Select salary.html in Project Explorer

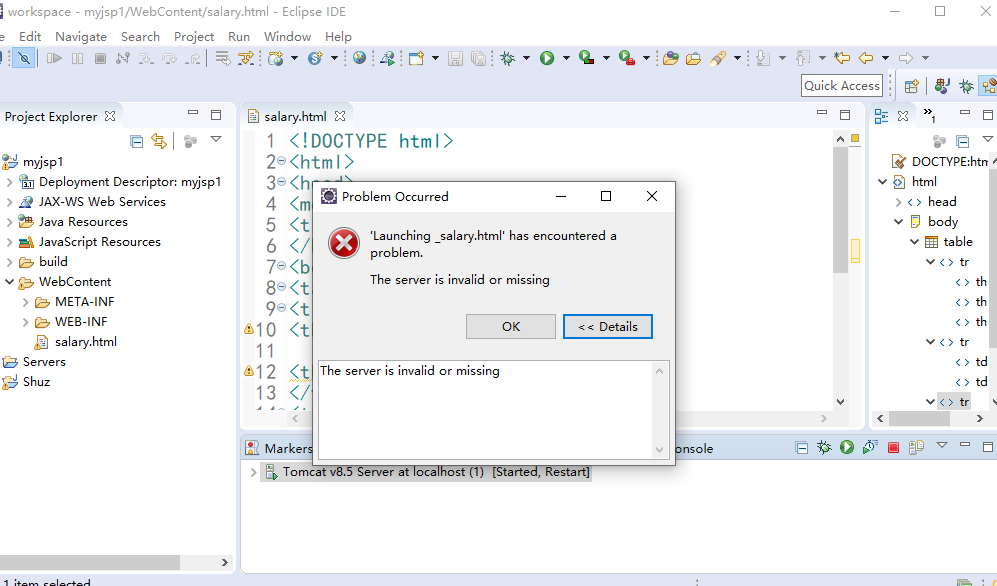(85, 342)
